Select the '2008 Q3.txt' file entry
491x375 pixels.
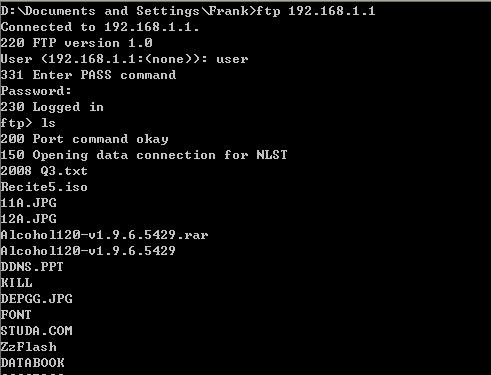click(44, 171)
